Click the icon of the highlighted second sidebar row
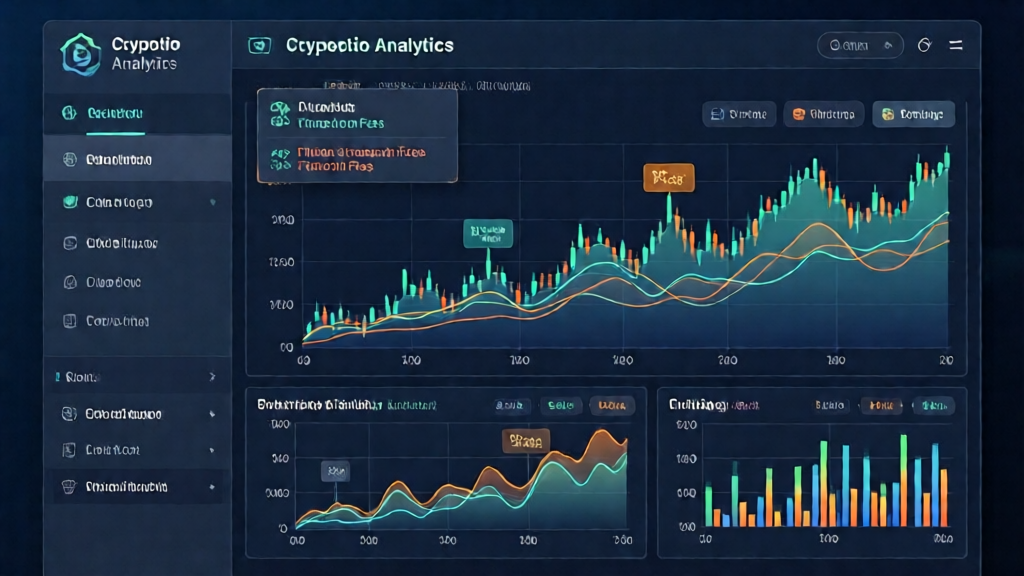 pyautogui.click(x=70, y=159)
